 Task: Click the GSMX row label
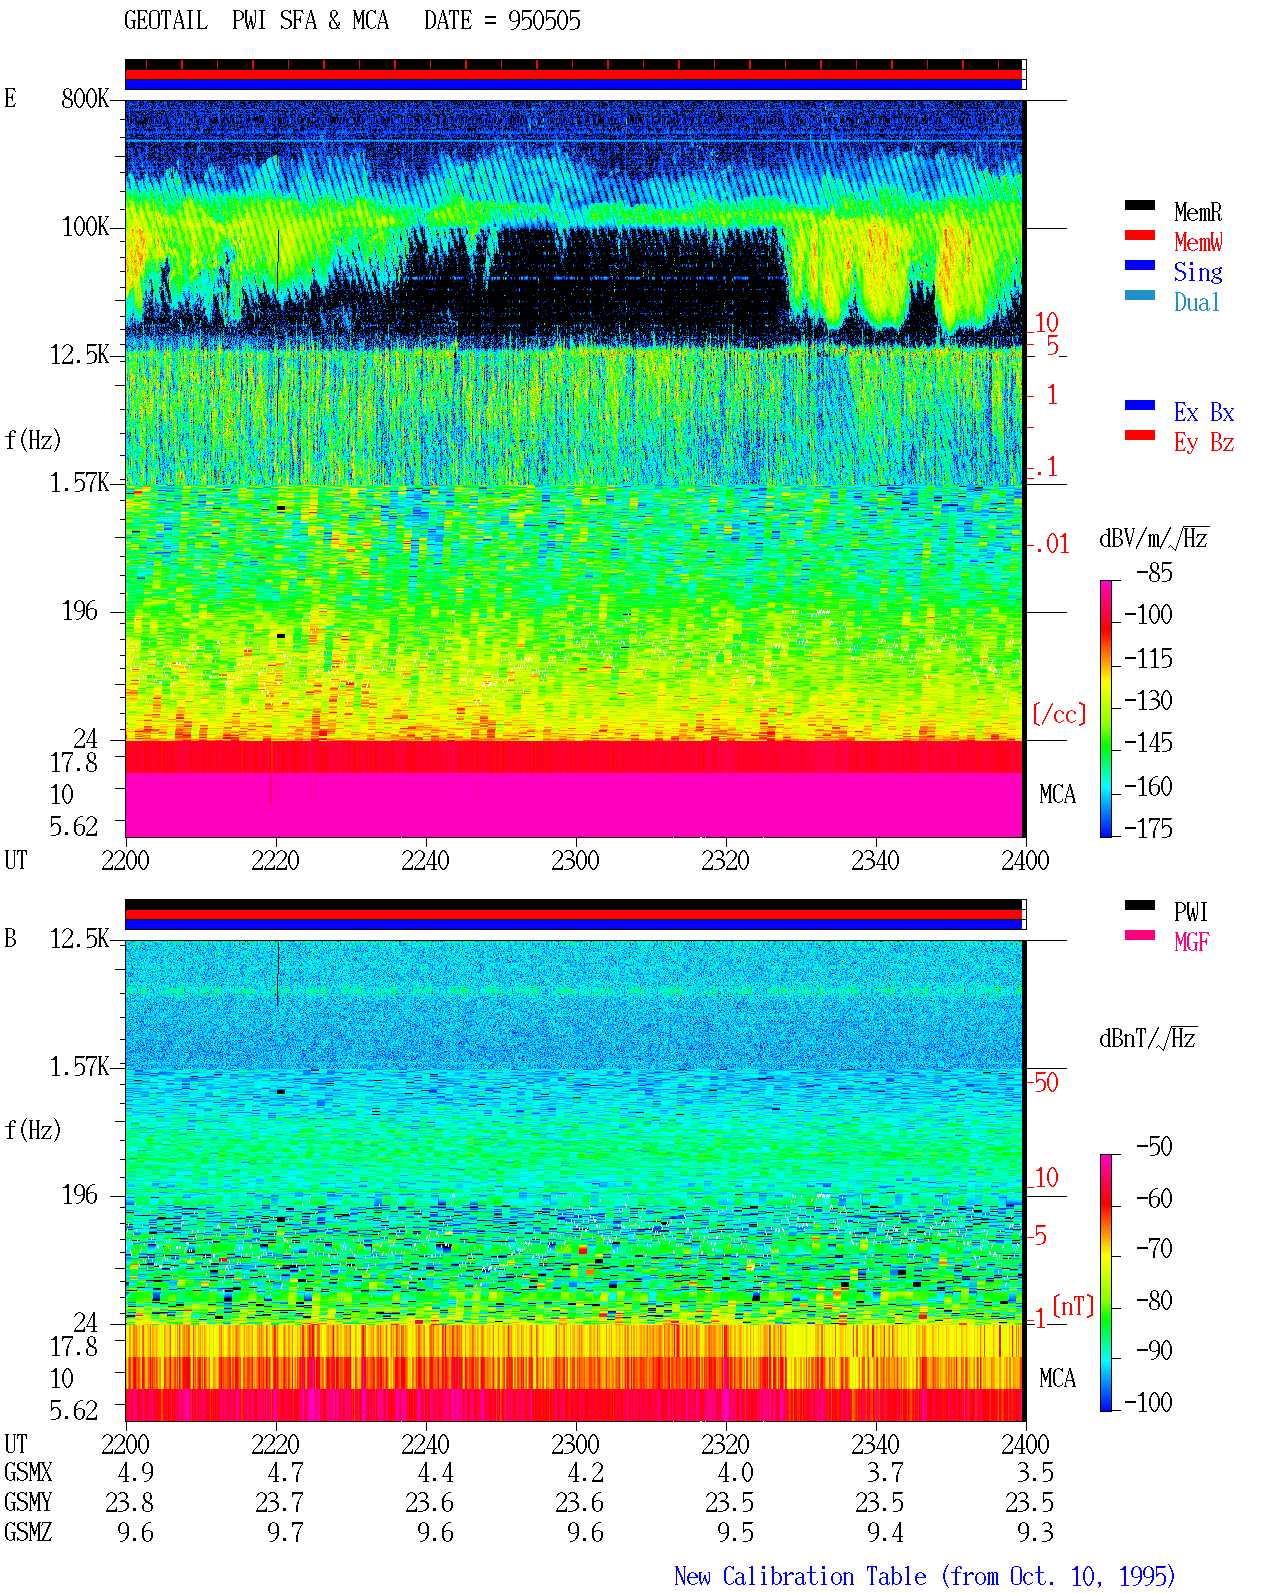[x=28, y=1472]
